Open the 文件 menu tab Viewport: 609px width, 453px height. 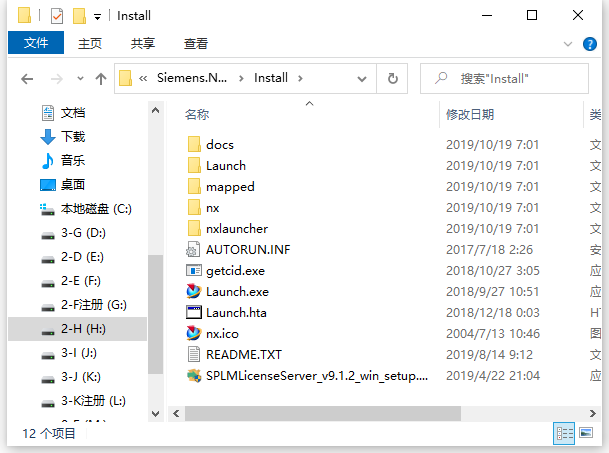coord(36,43)
